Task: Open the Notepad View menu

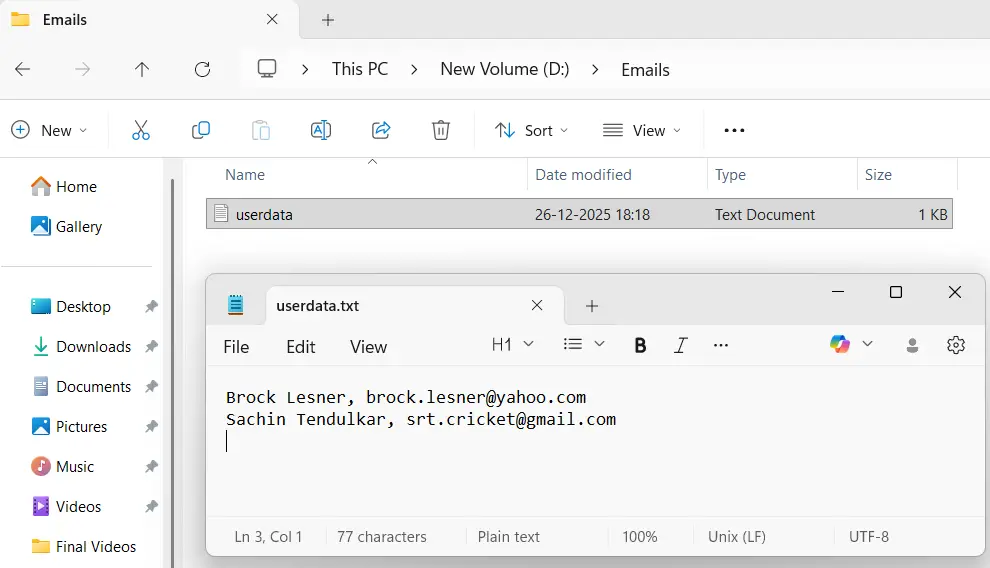Action: pyautogui.click(x=369, y=346)
